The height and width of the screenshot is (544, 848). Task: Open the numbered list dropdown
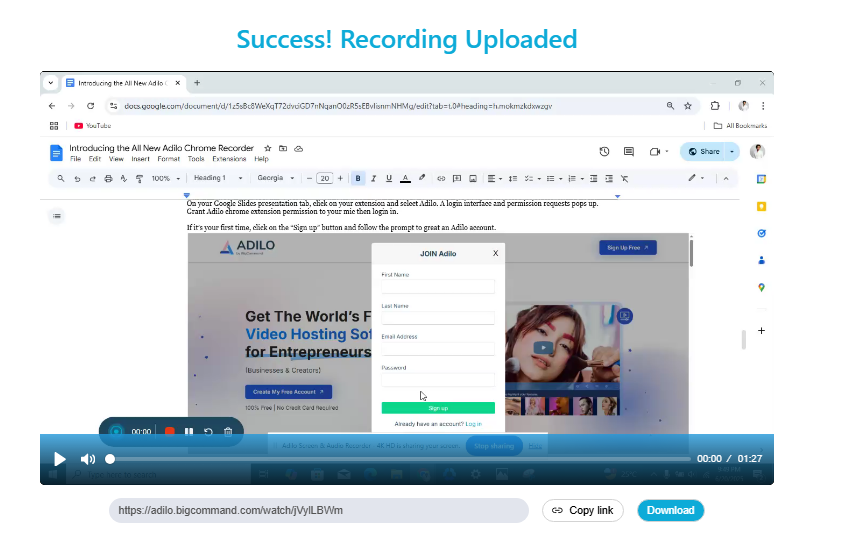click(575, 178)
